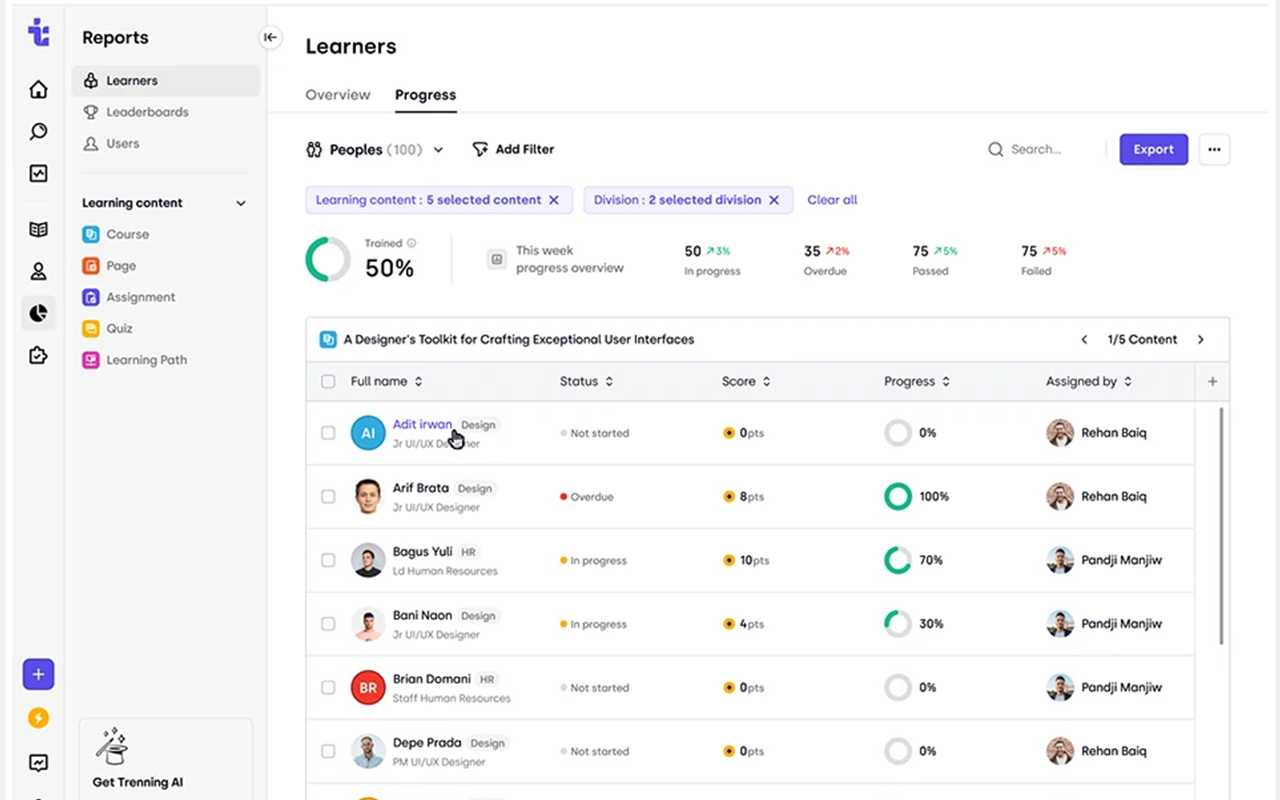Image resolution: width=1280 pixels, height=800 pixels.
Task: Open the three-dot more options menu beside Export
Action: click(1214, 148)
